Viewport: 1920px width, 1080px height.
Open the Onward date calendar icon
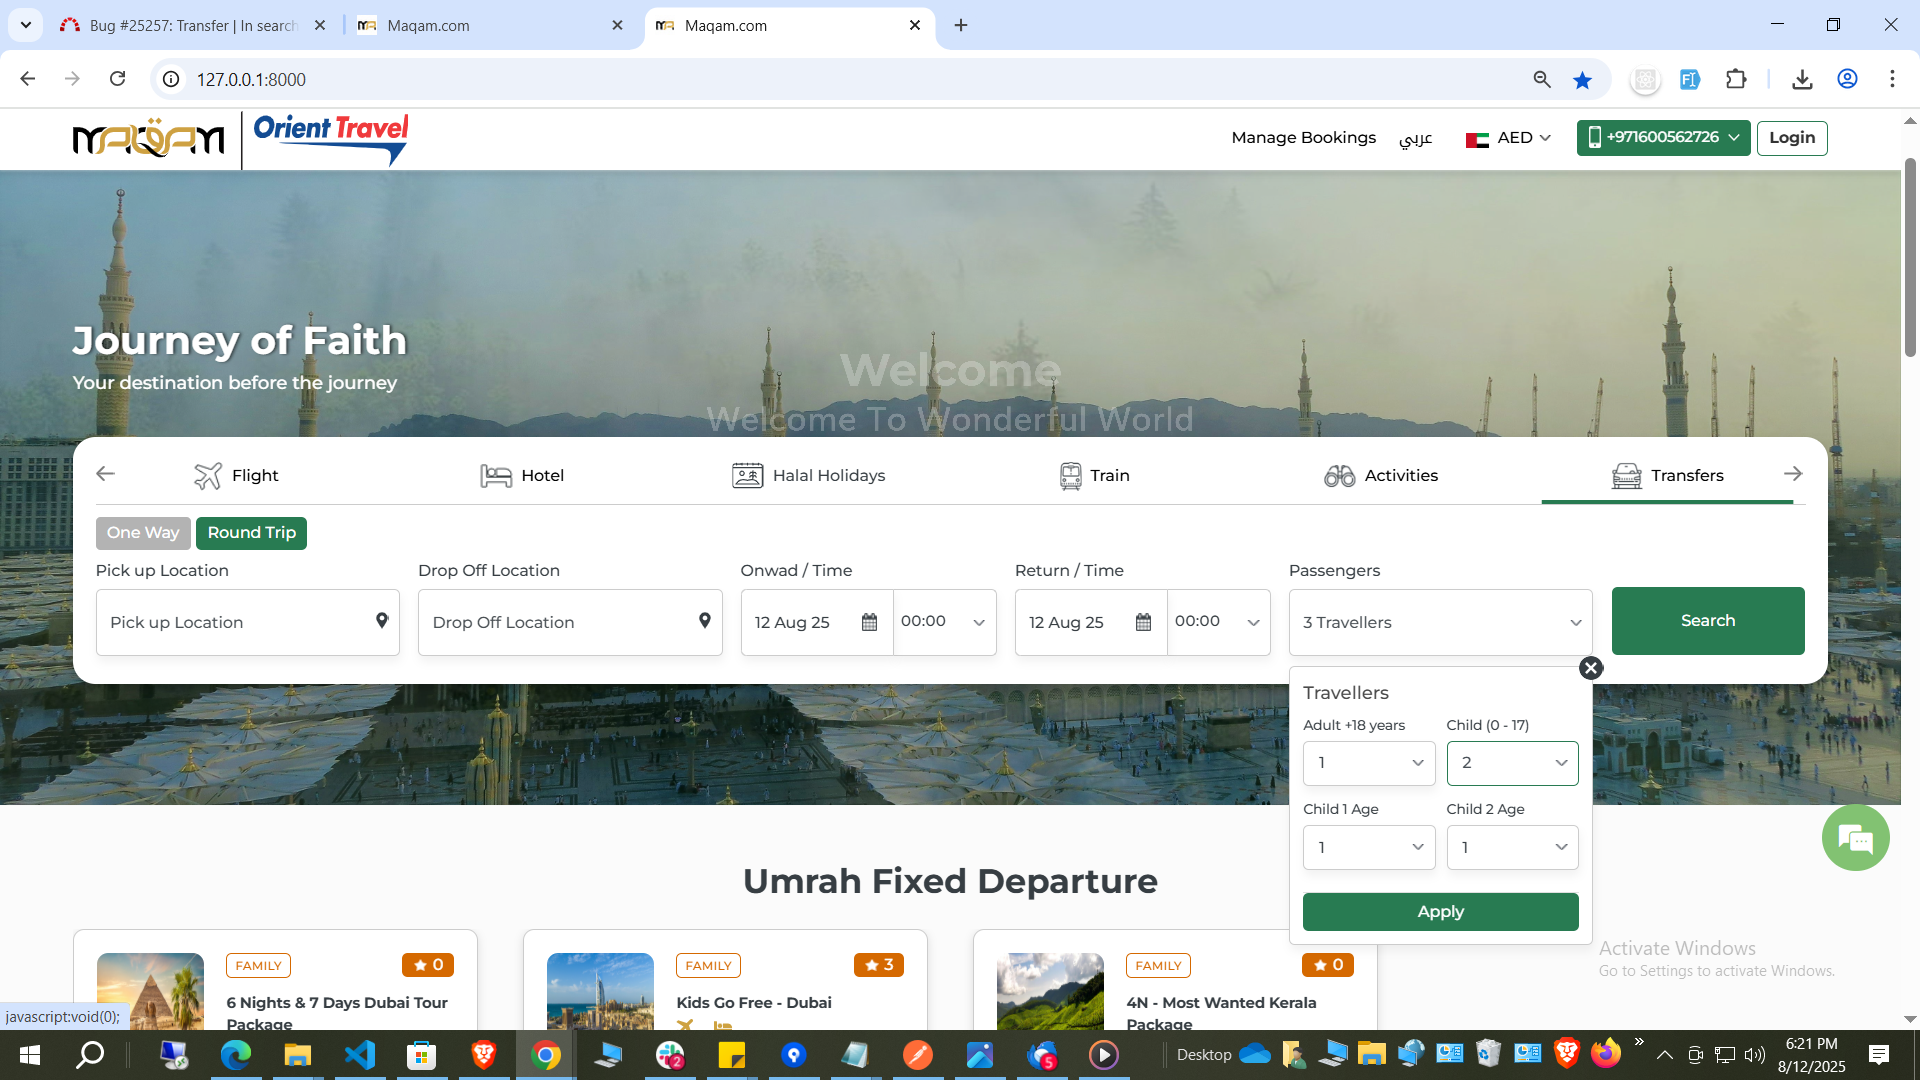pyautogui.click(x=869, y=622)
